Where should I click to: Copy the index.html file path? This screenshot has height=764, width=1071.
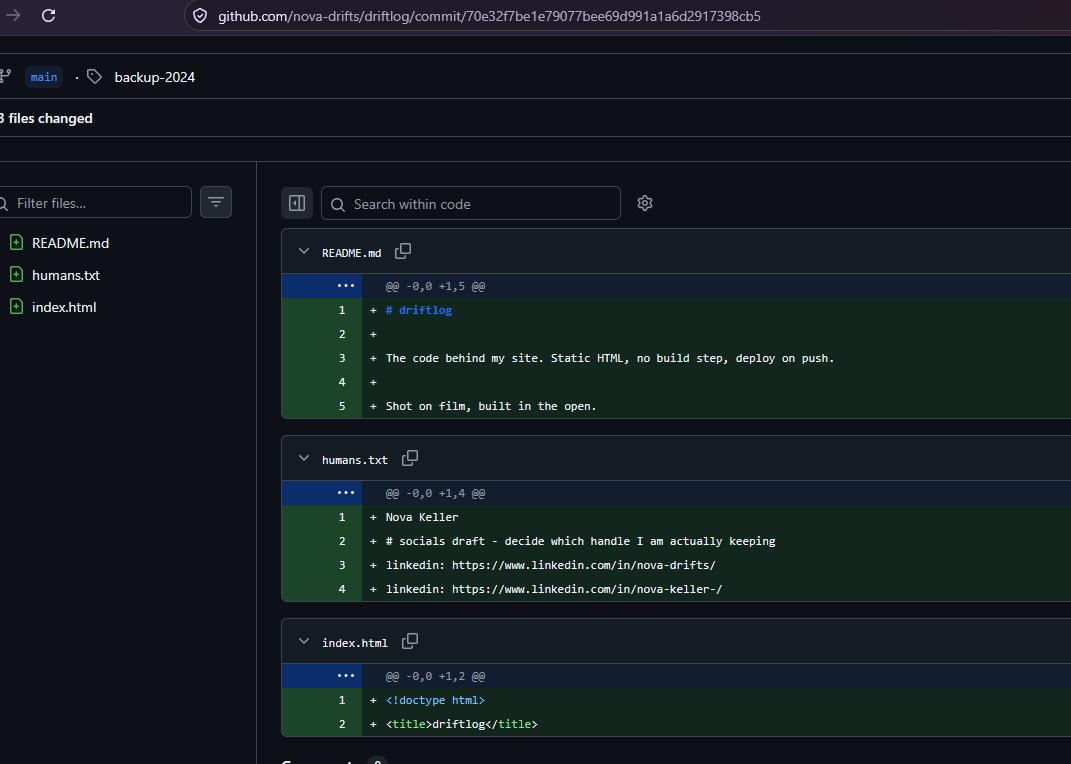[x=410, y=641]
